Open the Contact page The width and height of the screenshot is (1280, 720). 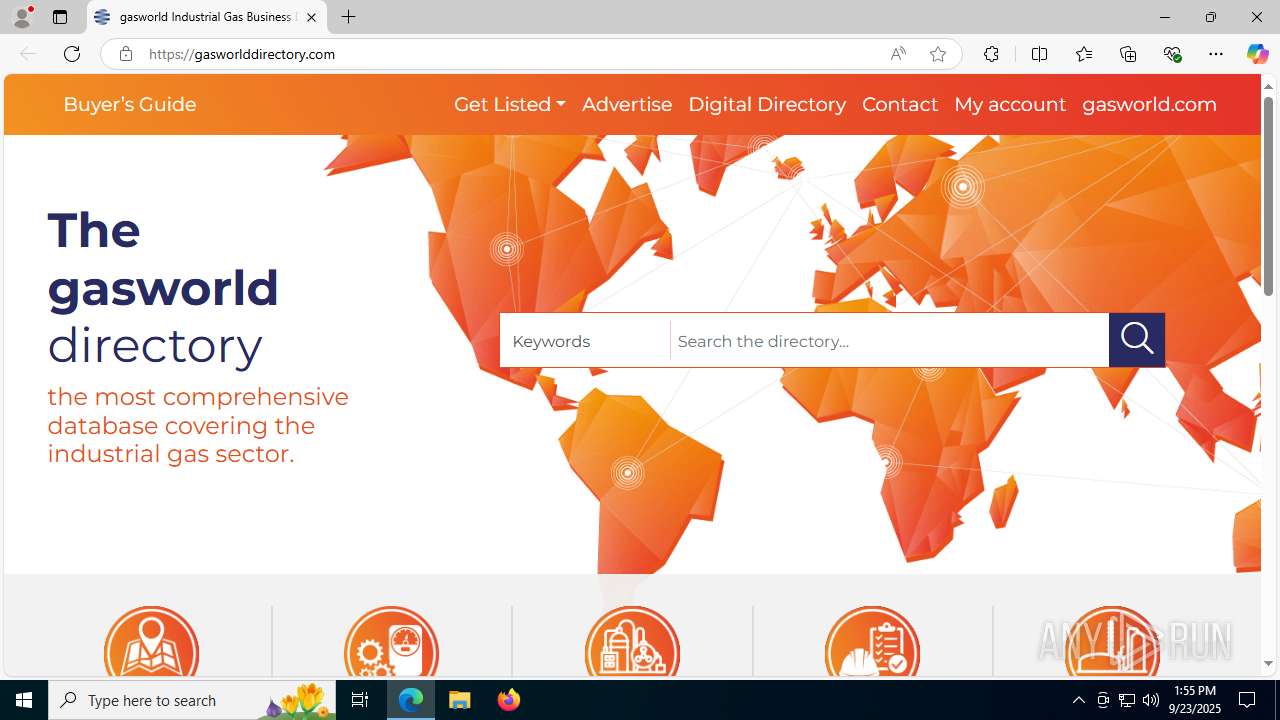[x=900, y=104]
